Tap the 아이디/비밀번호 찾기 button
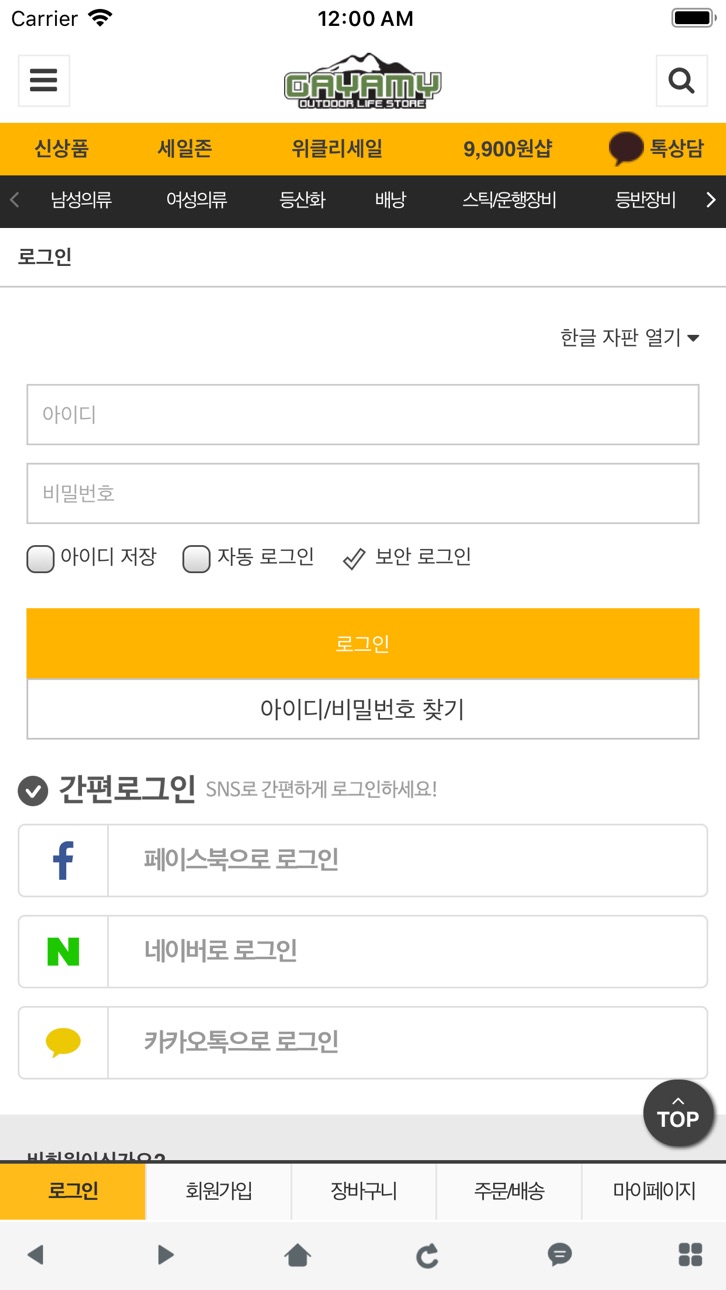 [x=363, y=709]
